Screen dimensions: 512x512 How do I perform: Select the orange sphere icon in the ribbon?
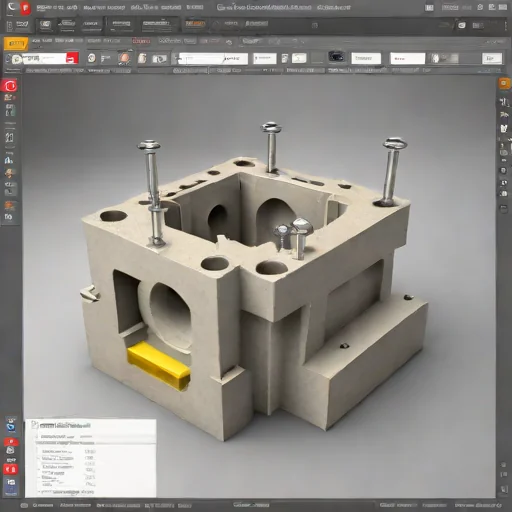click(x=124, y=58)
